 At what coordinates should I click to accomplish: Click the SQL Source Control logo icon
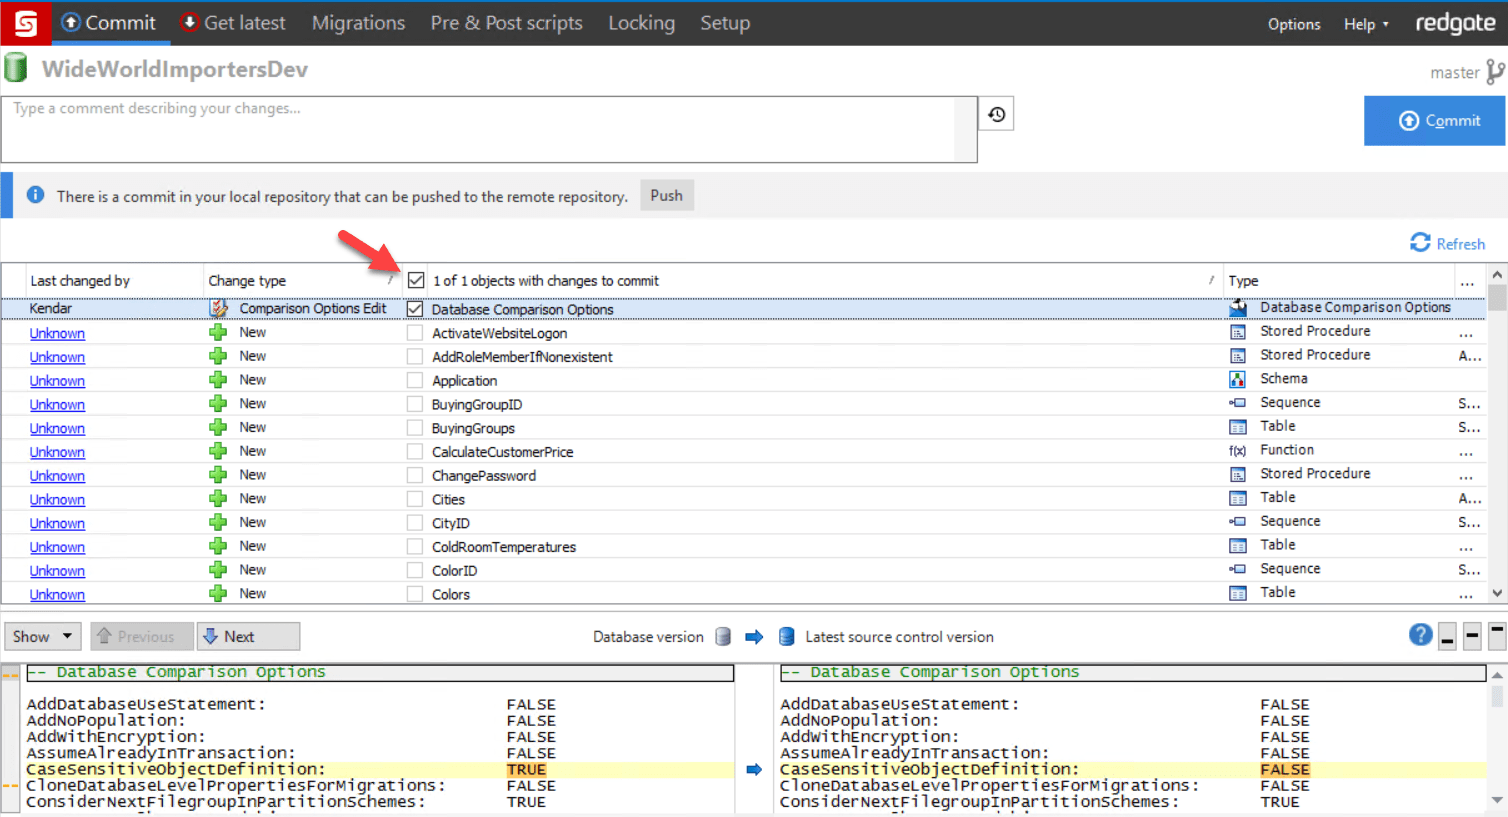point(25,22)
